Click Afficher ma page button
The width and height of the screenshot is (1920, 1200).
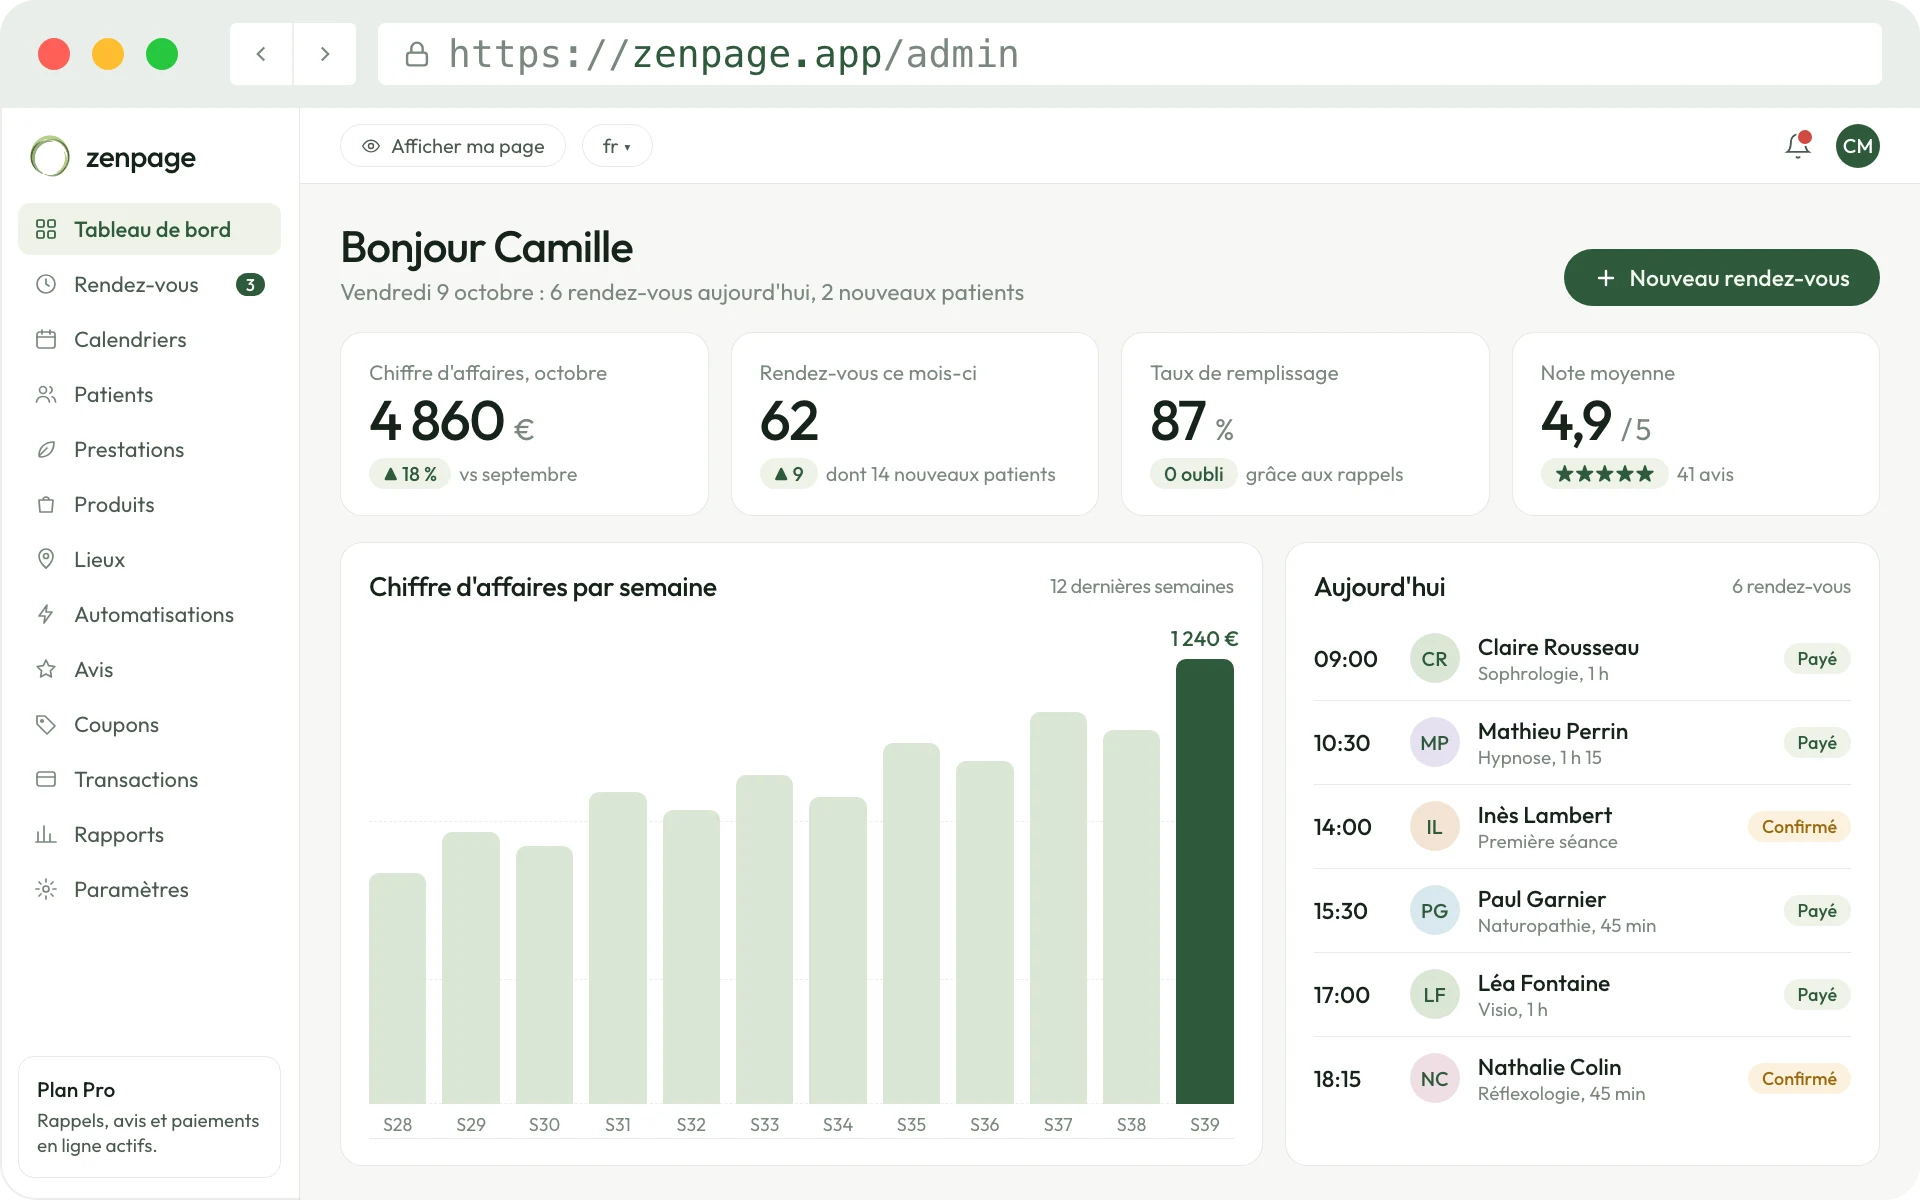point(453,146)
